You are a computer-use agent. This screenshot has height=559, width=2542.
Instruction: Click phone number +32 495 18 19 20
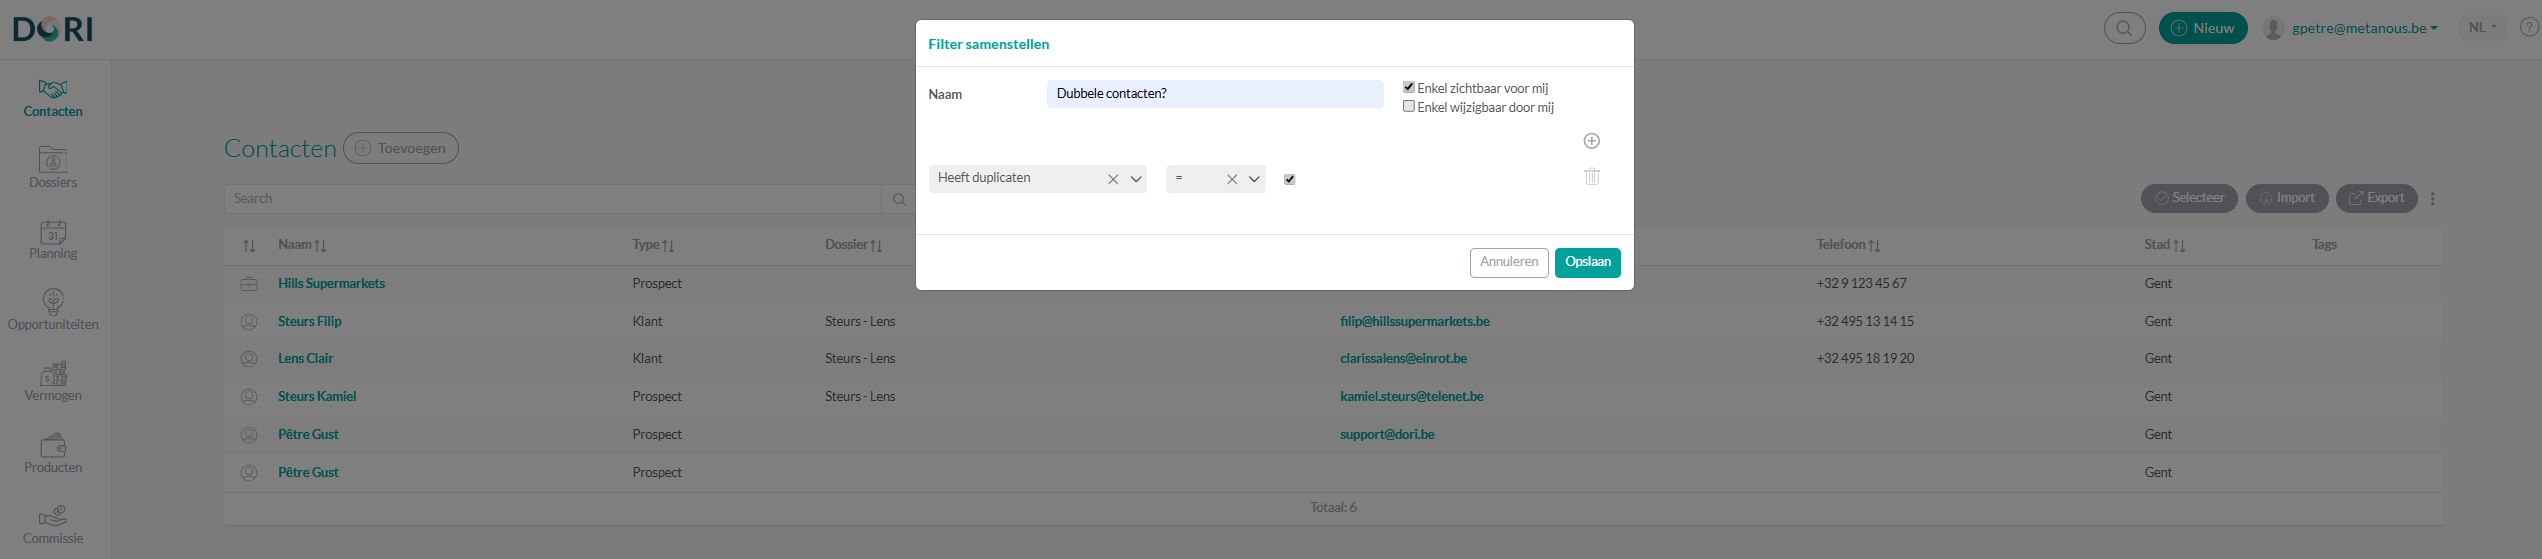click(x=1865, y=359)
